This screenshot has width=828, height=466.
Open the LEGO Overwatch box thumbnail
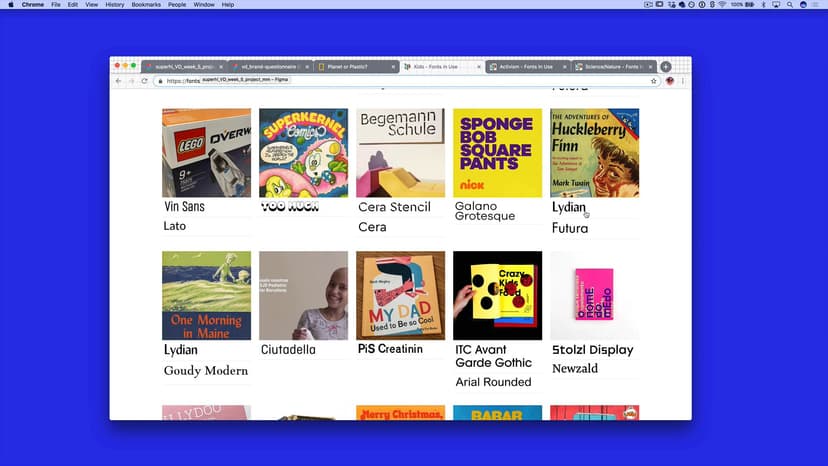coord(206,153)
